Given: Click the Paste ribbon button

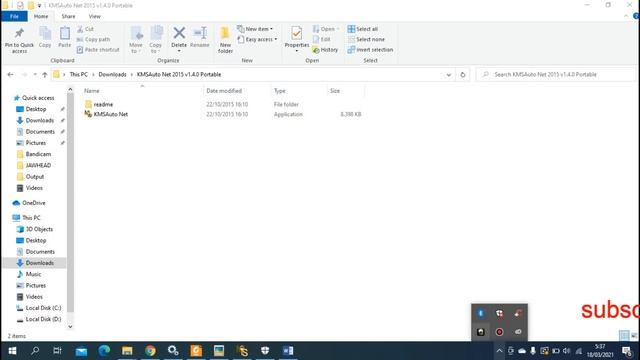Looking at the screenshot, I should click(64, 37).
